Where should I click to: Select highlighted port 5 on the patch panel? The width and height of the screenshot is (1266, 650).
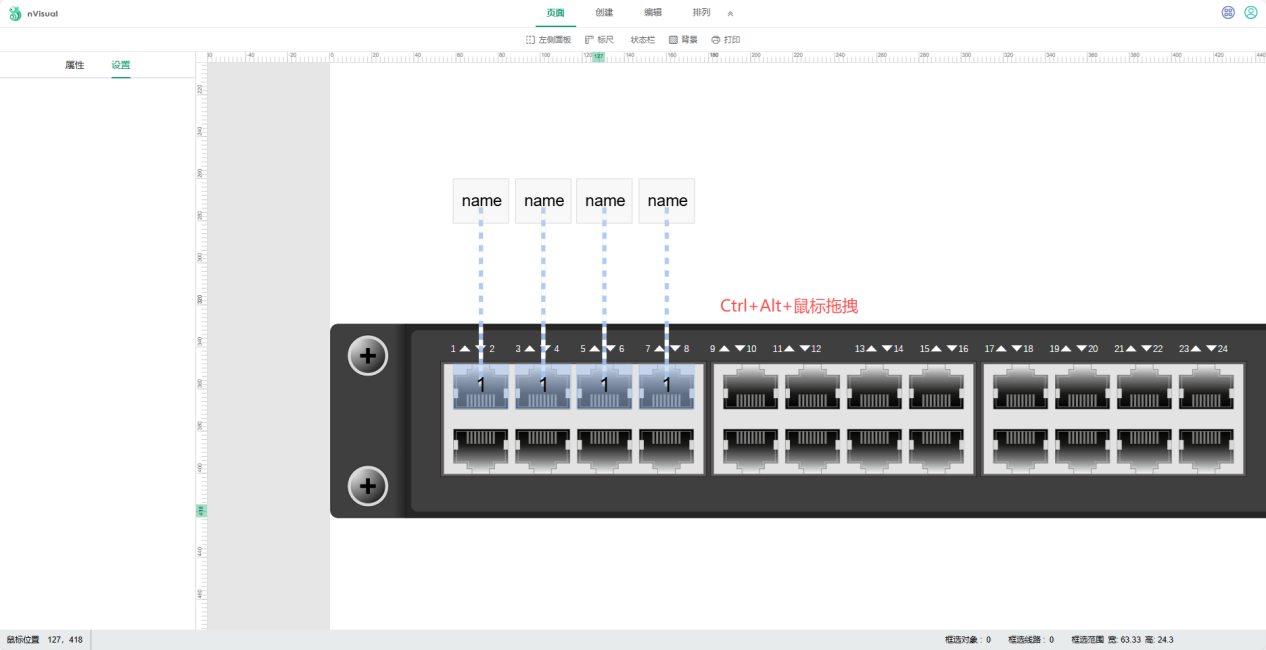click(x=605, y=388)
